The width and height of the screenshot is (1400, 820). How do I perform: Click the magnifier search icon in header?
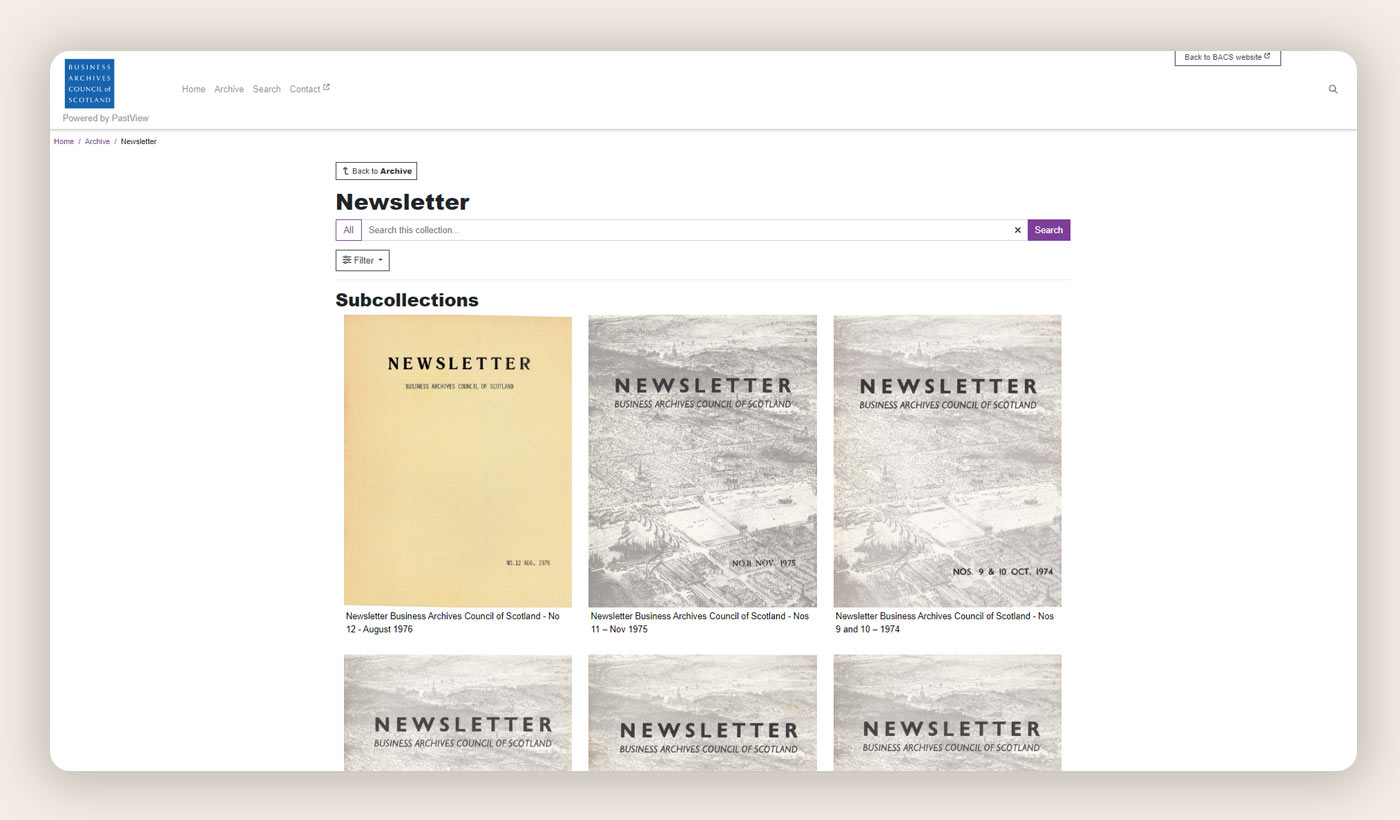click(1332, 89)
